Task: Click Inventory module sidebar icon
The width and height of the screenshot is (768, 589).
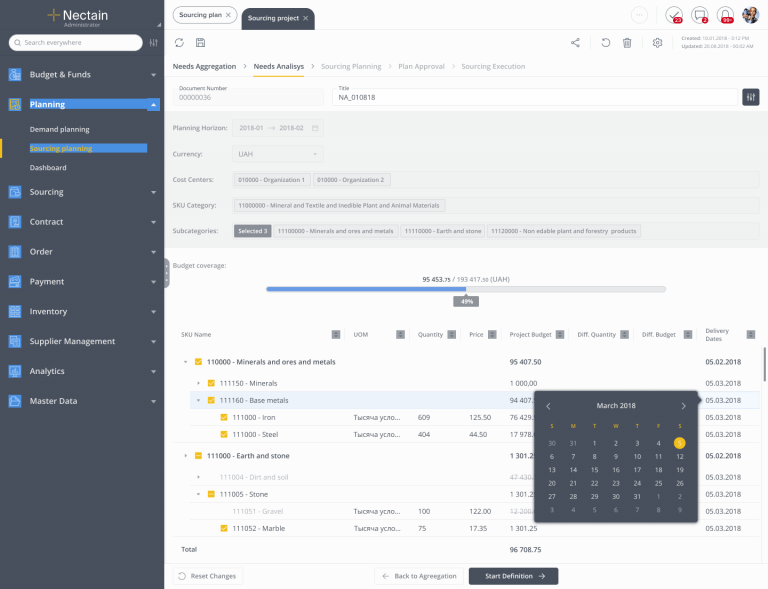Action: coord(15,311)
